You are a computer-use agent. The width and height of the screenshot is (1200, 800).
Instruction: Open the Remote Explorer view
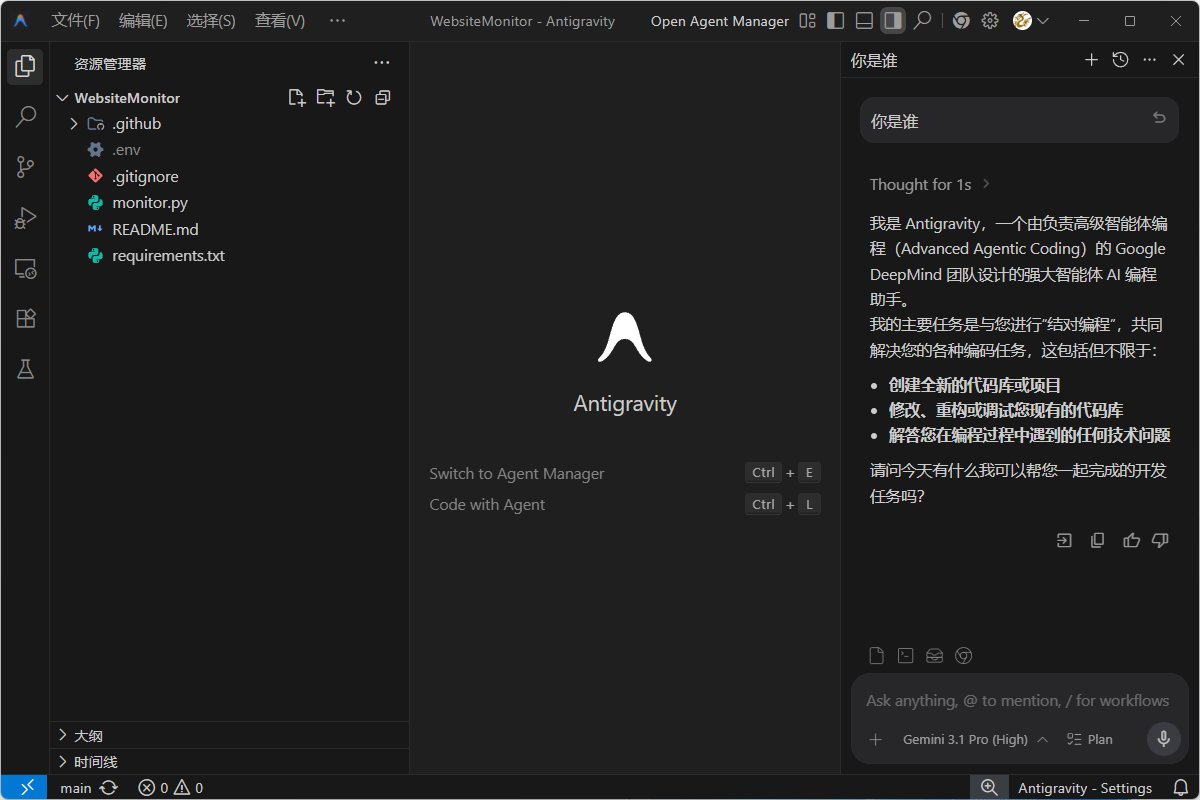(x=26, y=268)
